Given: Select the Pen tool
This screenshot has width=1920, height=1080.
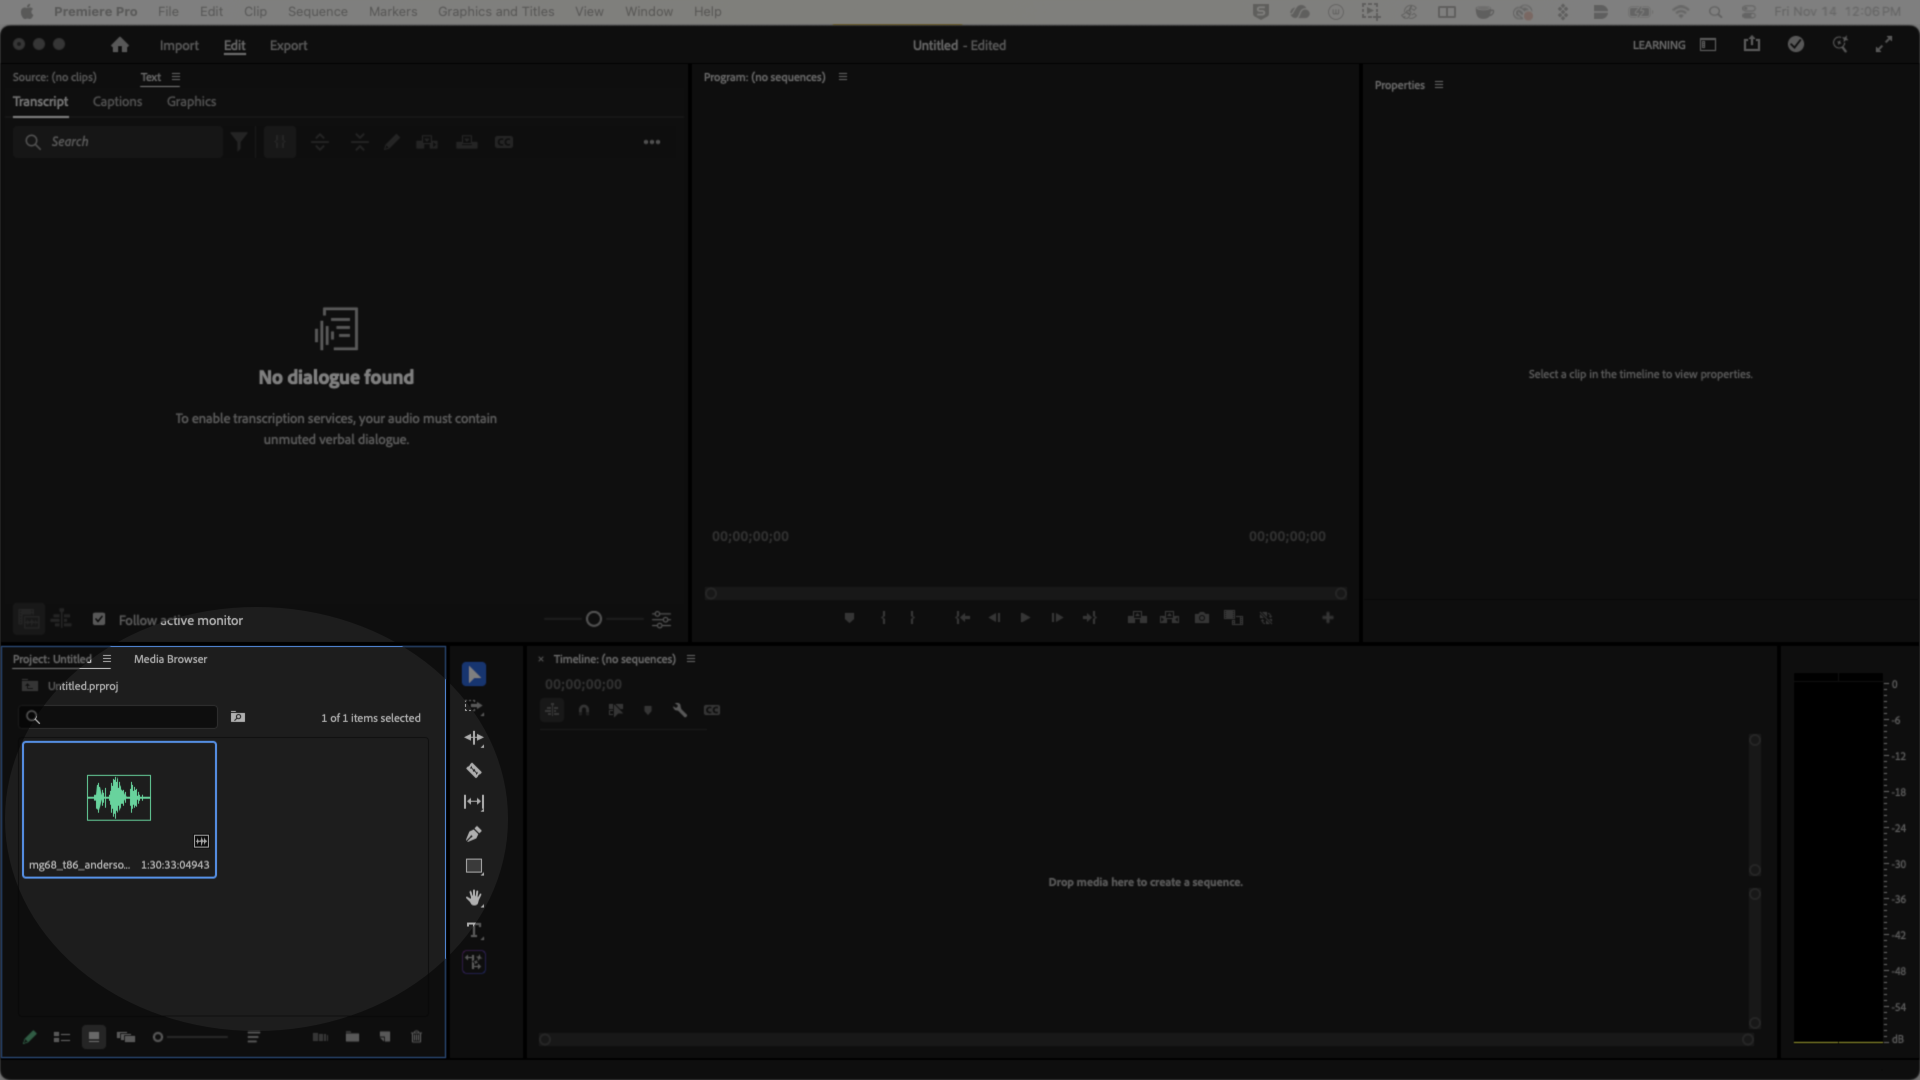Looking at the screenshot, I should (x=474, y=834).
